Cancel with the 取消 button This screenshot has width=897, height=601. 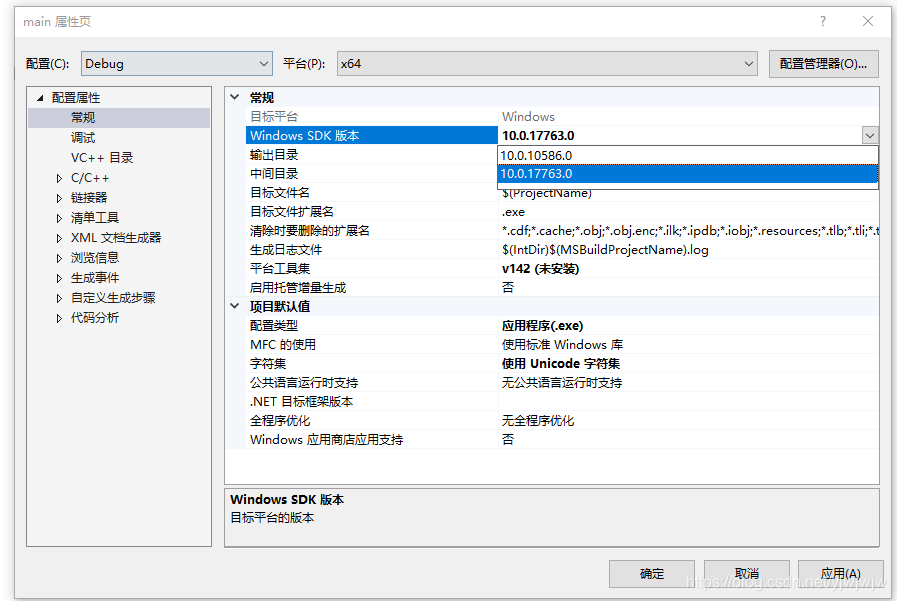click(x=747, y=574)
